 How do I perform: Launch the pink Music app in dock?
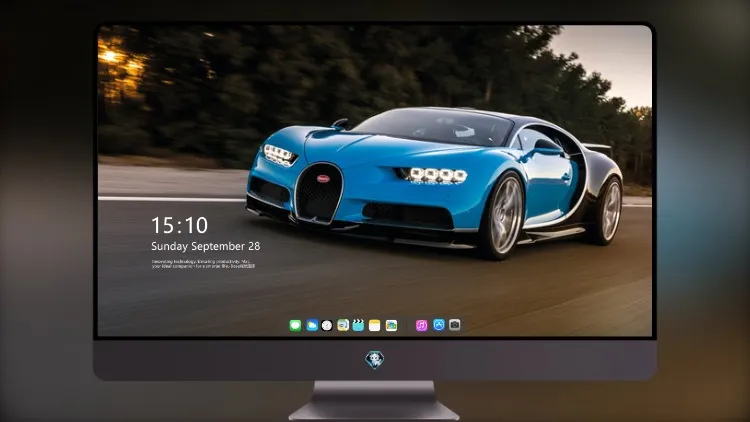tap(421, 325)
